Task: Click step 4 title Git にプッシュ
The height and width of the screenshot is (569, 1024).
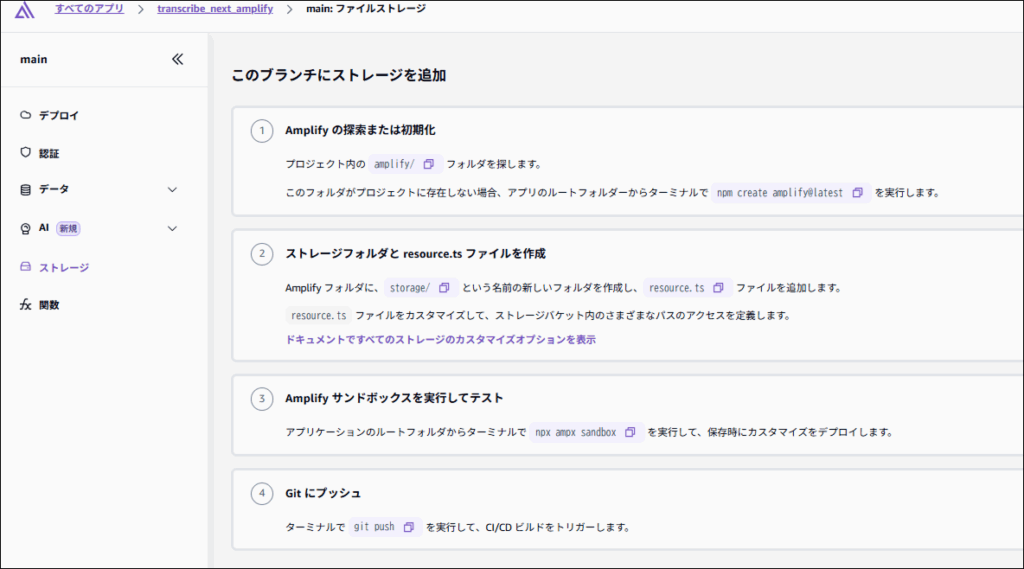Action: (323, 493)
